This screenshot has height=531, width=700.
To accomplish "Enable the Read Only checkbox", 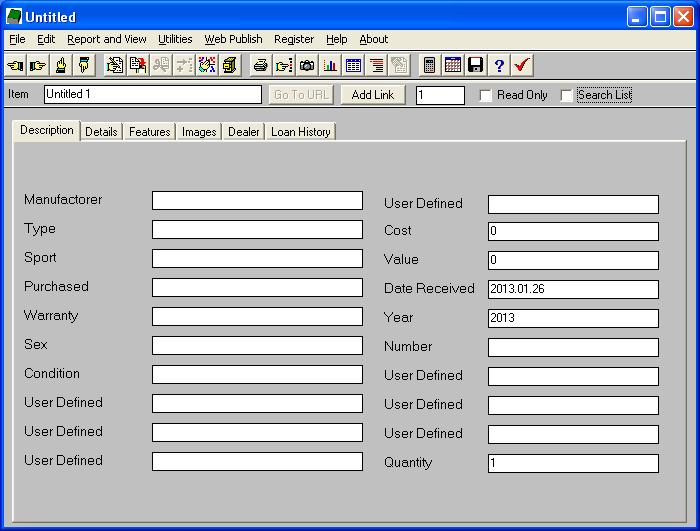I will [x=486, y=96].
